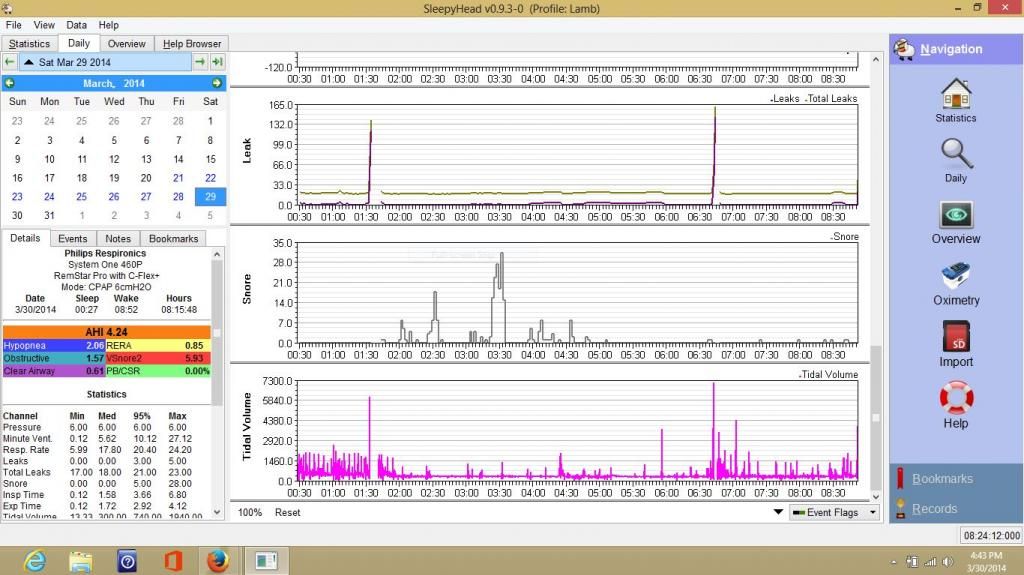Open the Bookmarks tab in details pane
Screen dimensions: 1024x575
(174, 238)
